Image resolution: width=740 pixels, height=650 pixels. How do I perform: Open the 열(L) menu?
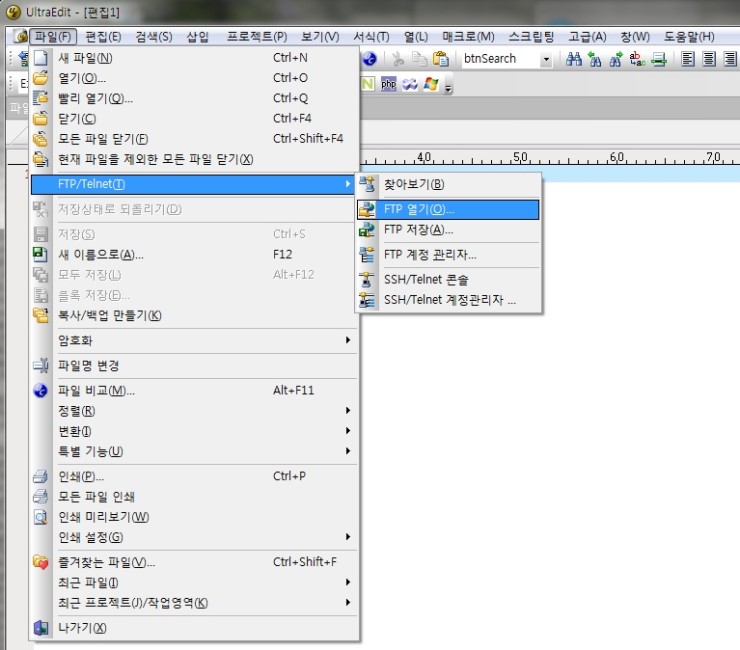coord(416,37)
